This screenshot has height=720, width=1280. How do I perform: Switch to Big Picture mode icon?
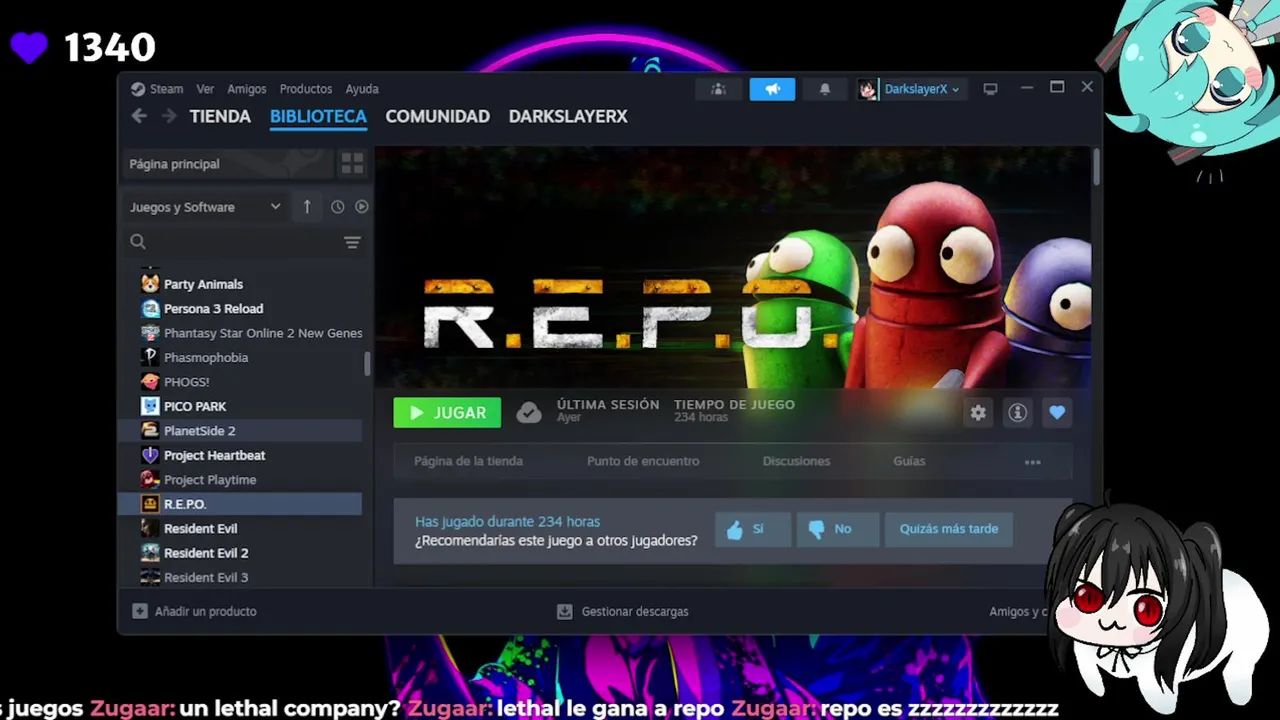click(990, 89)
